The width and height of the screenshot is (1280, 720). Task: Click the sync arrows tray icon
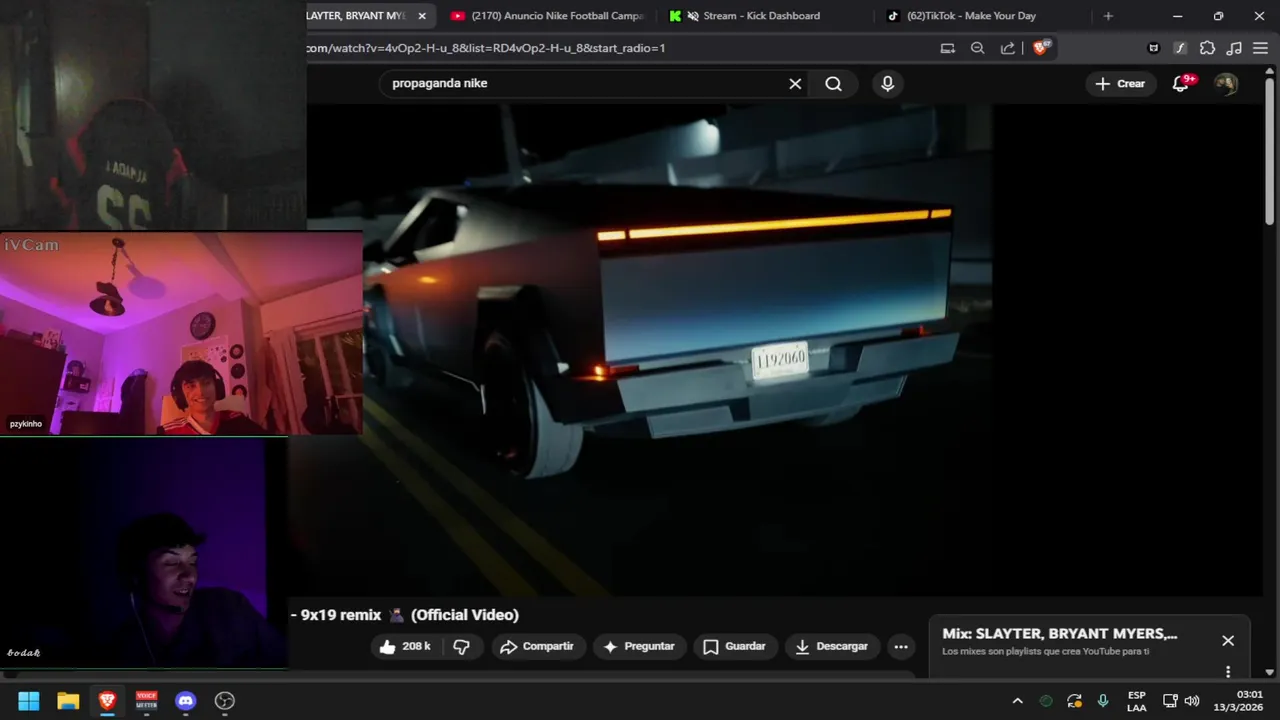1074,701
